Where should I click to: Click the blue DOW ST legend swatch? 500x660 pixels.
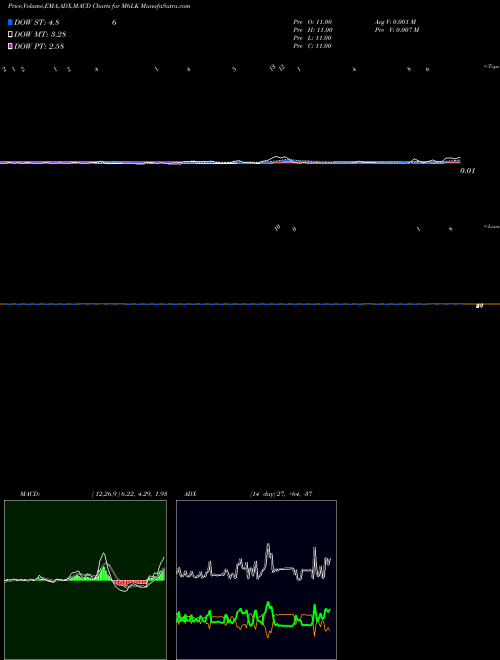click(10, 22)
